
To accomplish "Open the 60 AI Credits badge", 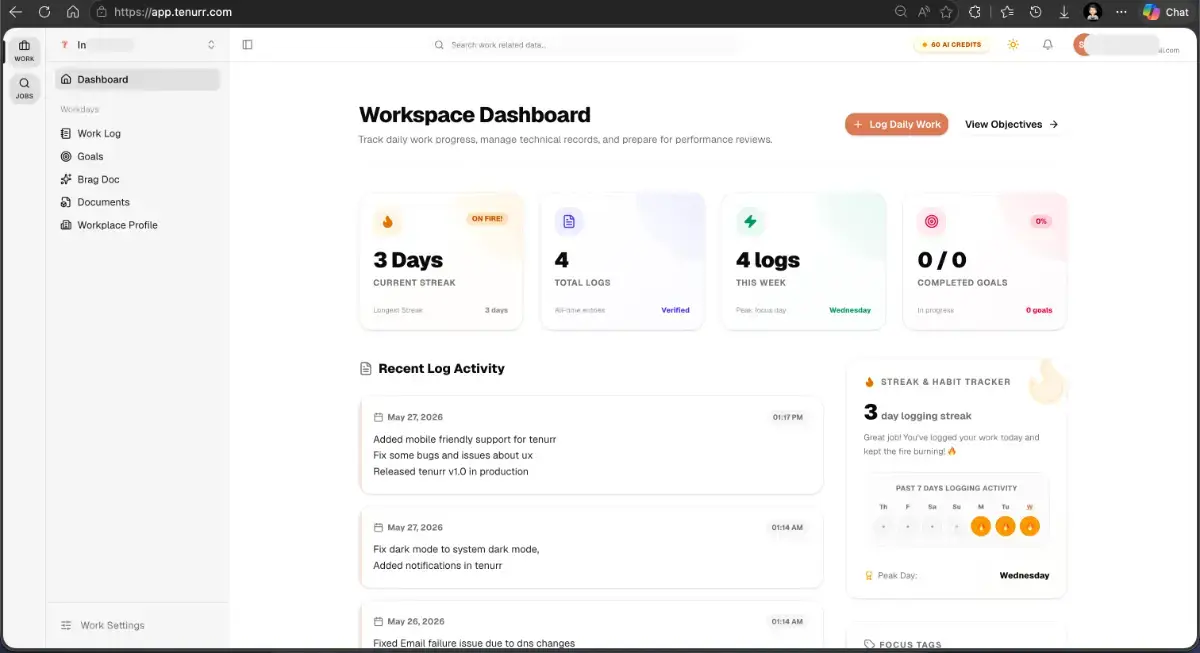I will 951,45.
